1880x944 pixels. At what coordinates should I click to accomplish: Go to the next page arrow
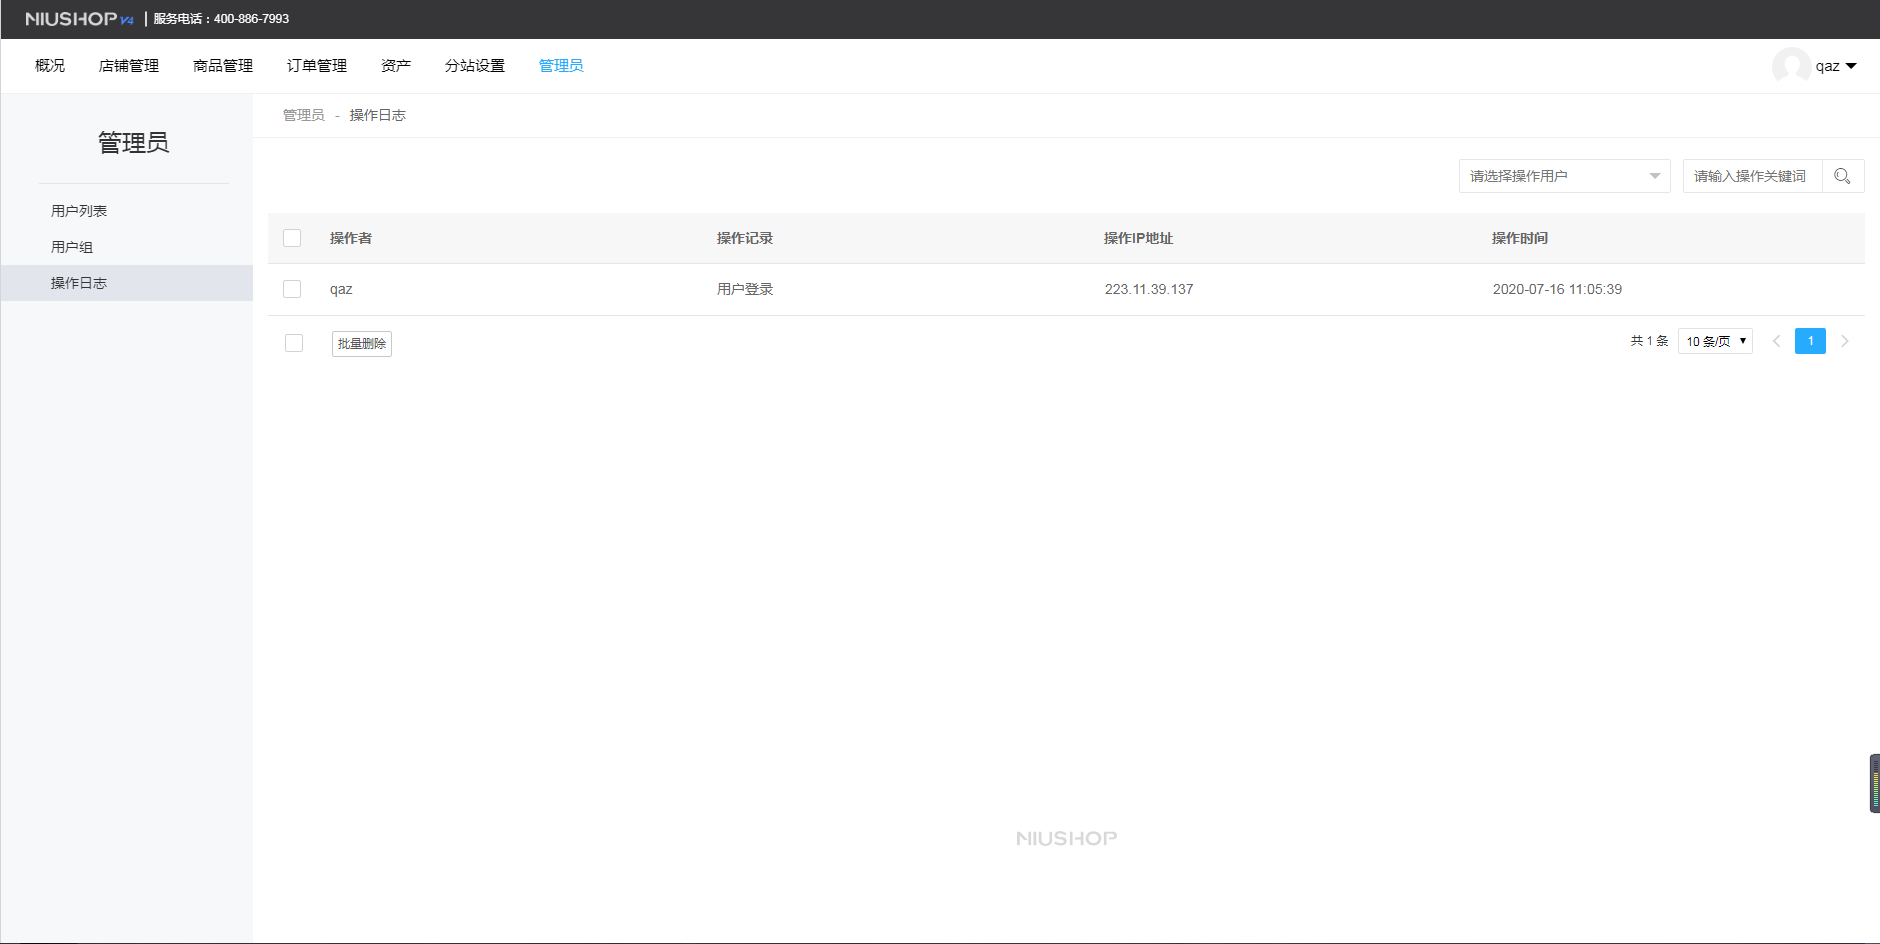tap(1845, 341)
